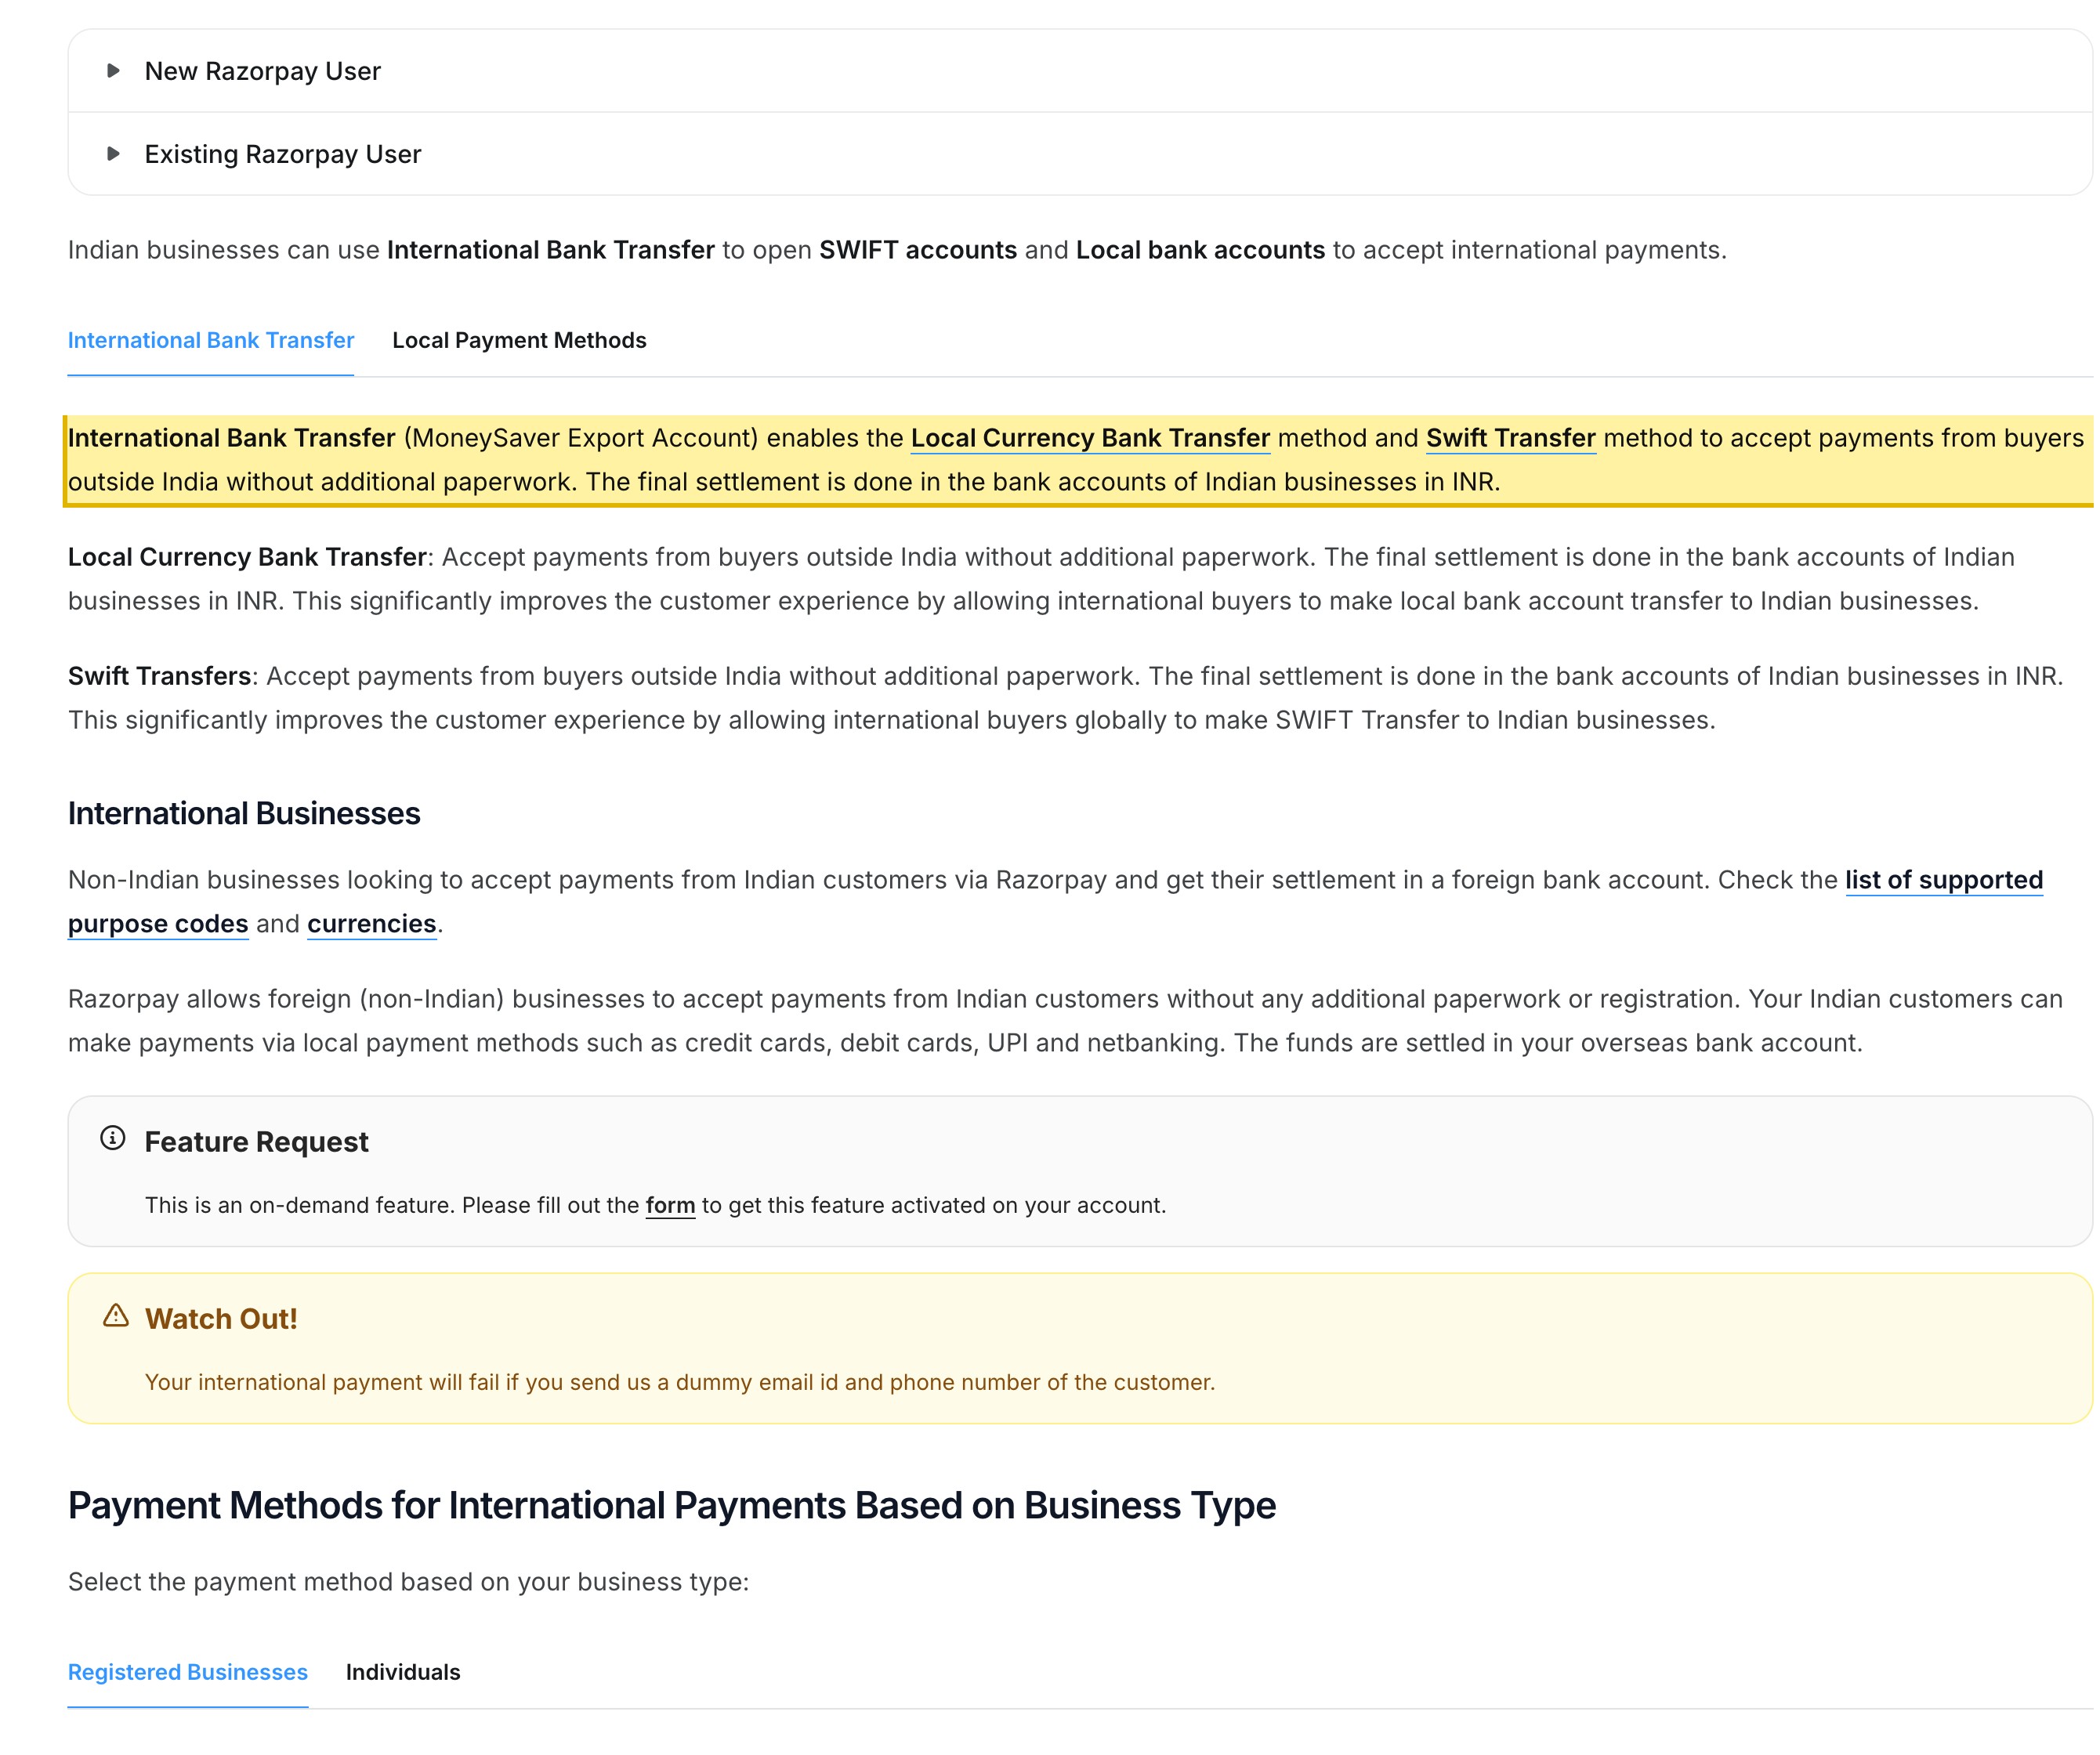Screen dimensions: 2100x1755
Task: Open the form link in Feature Request
Action: click(670, 1205)
